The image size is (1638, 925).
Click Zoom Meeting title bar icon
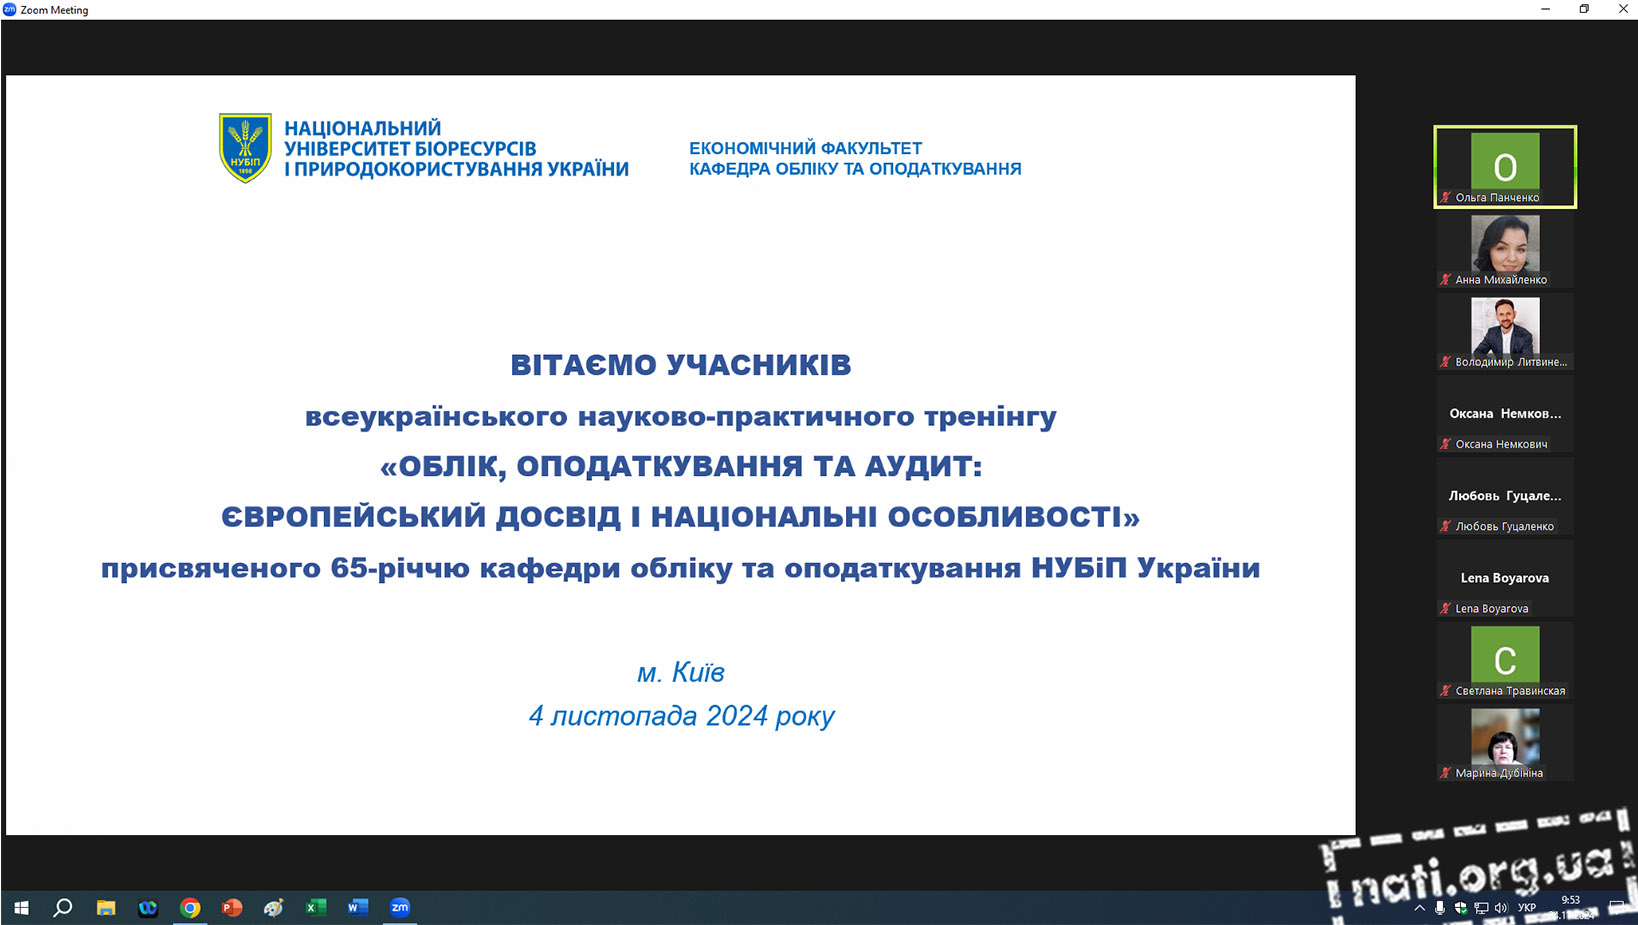click(x=10, y=9)
